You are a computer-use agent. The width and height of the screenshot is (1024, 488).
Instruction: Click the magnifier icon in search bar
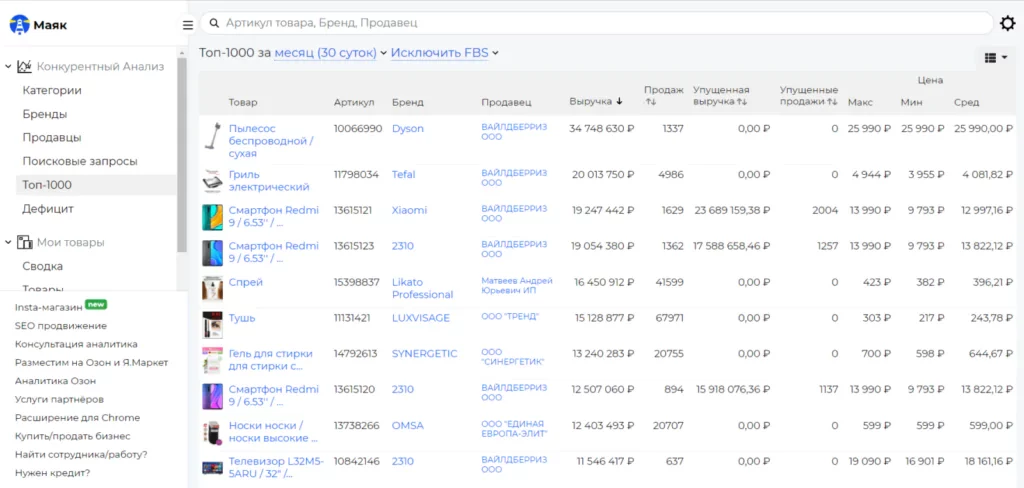(x=213, y=23)
